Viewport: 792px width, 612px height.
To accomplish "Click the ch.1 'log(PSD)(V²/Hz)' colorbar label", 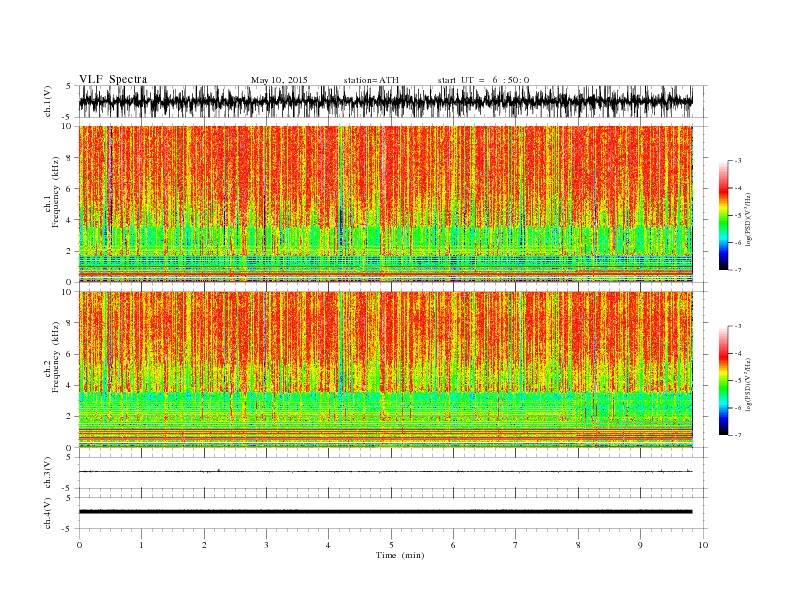I will point(748,218).
